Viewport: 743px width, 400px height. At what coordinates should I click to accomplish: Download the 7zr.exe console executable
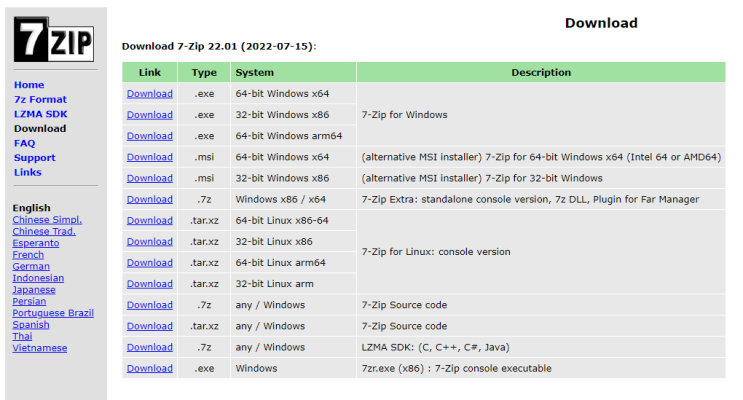click(x=149, y=368)
